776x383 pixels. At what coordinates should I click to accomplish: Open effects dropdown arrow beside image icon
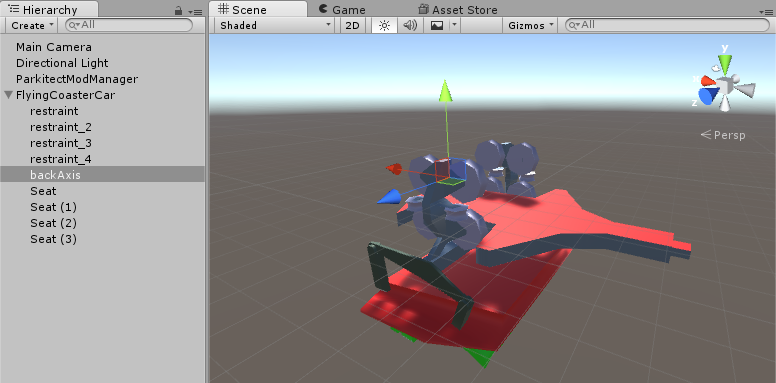pos(454,26)
